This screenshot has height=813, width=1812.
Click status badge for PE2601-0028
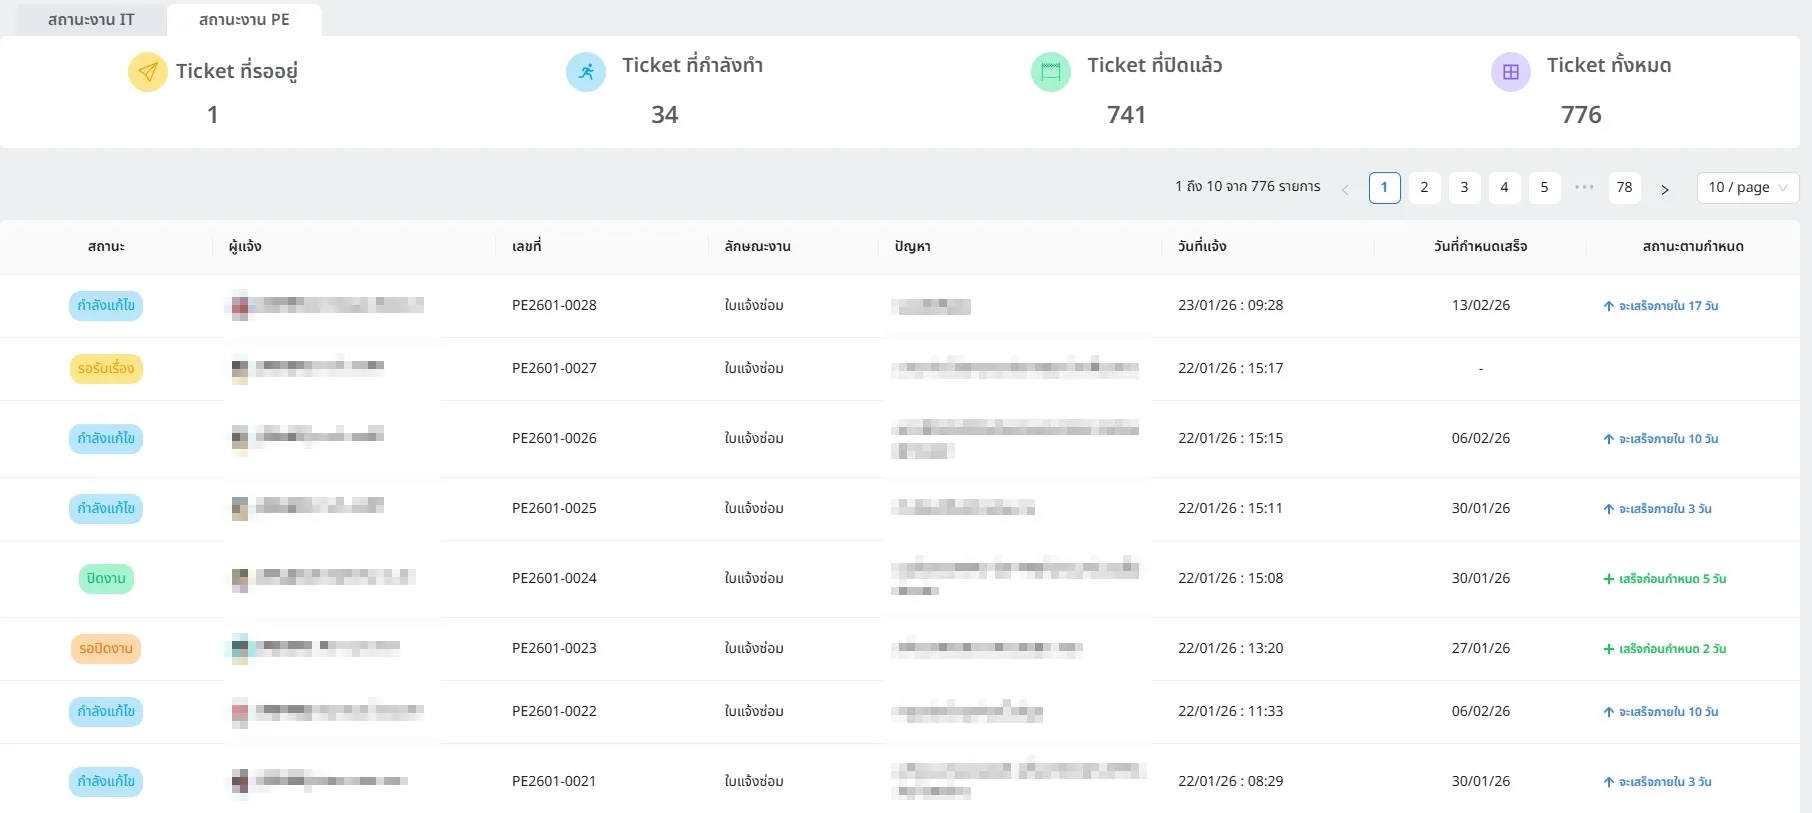tap(106, 305)
